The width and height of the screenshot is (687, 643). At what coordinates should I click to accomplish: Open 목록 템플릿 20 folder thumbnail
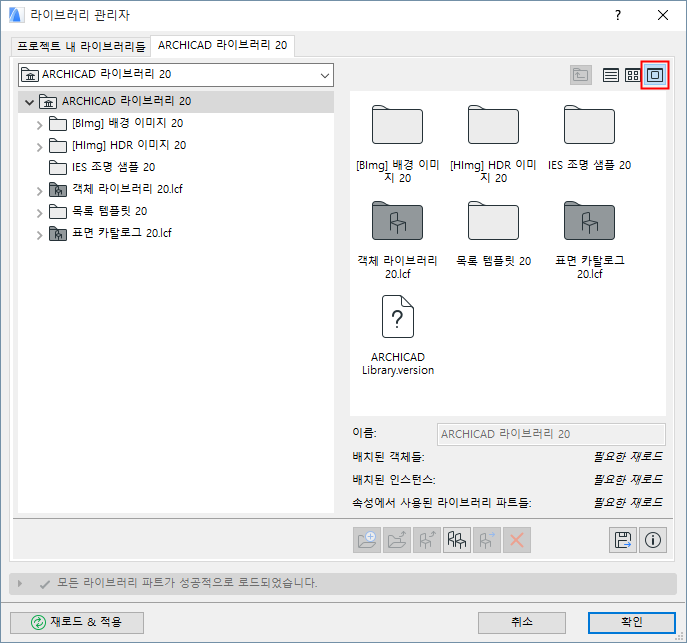click(493, 221)
